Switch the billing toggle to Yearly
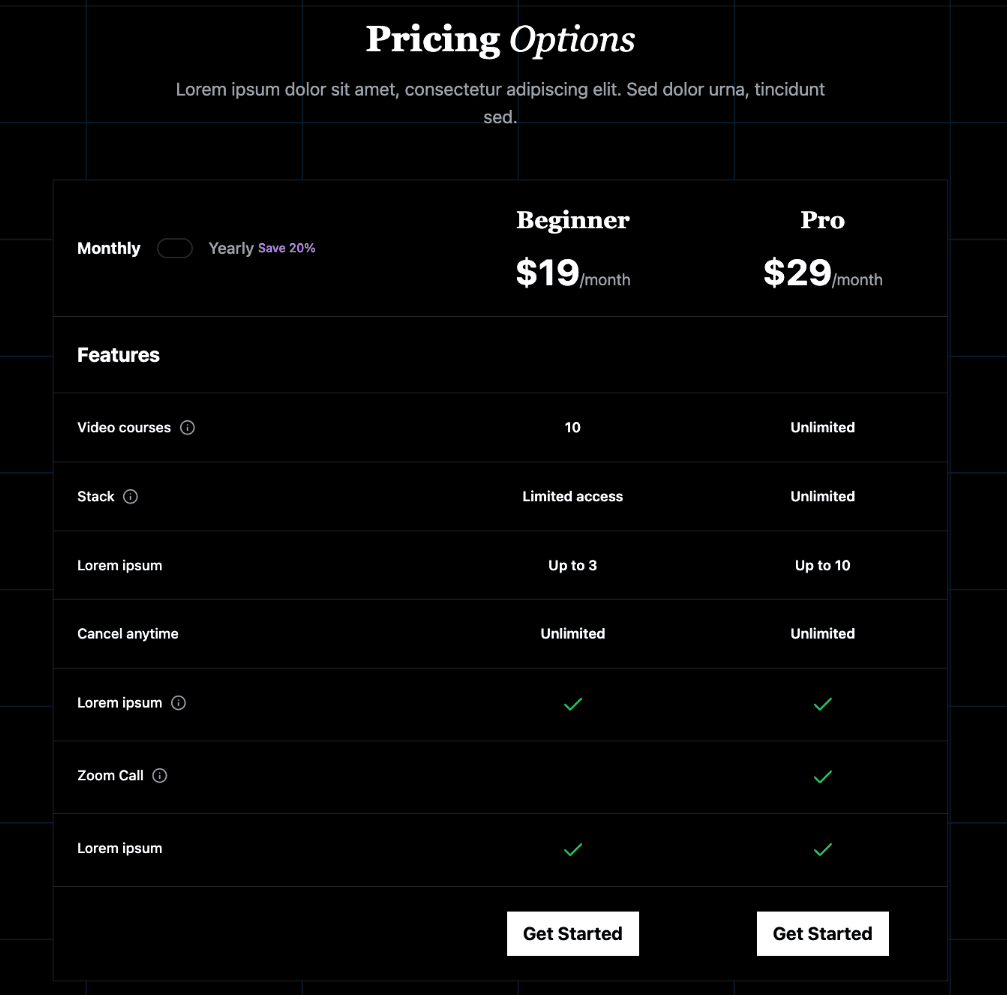Image resolution: width=1007 pixels, height=995 pixels. (175, 248)
